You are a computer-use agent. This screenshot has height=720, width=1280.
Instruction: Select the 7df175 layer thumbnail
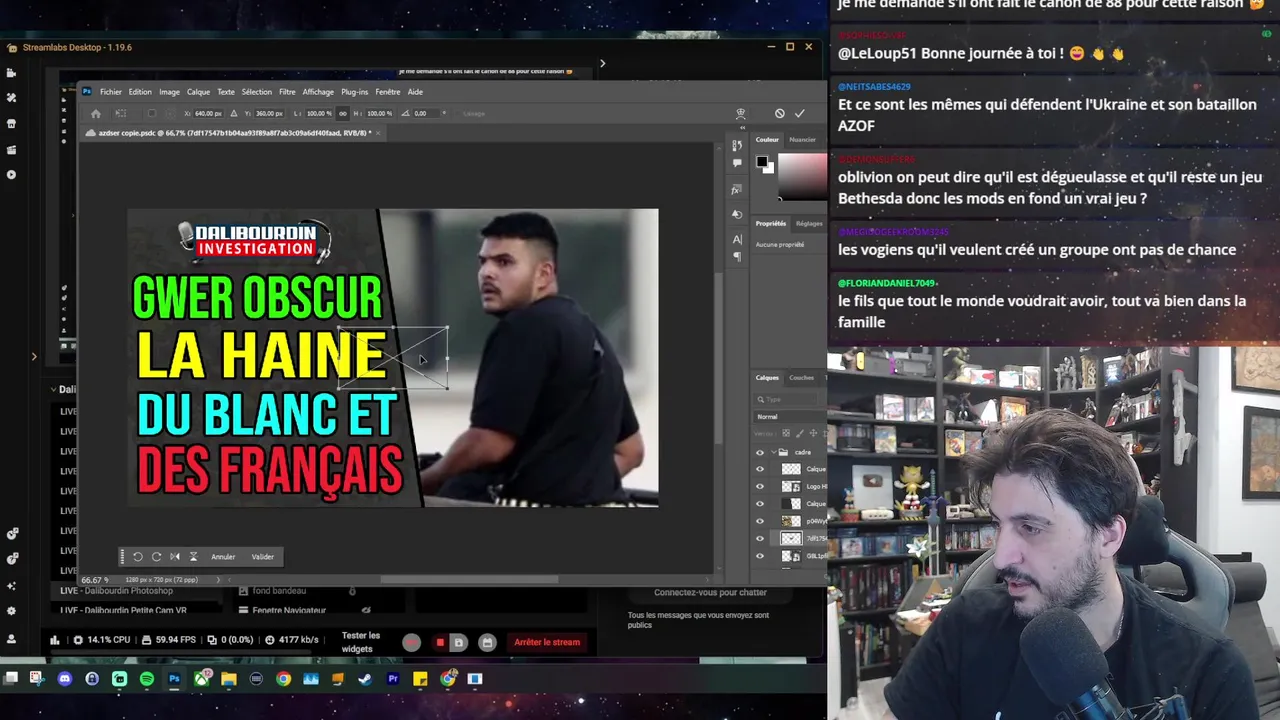[791, 539]
